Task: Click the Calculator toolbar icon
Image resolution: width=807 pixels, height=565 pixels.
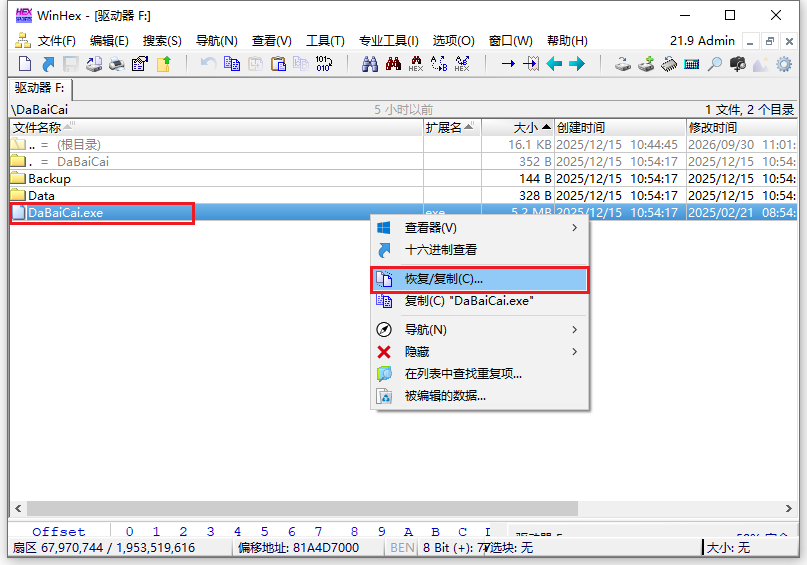Action: [692, 64]
